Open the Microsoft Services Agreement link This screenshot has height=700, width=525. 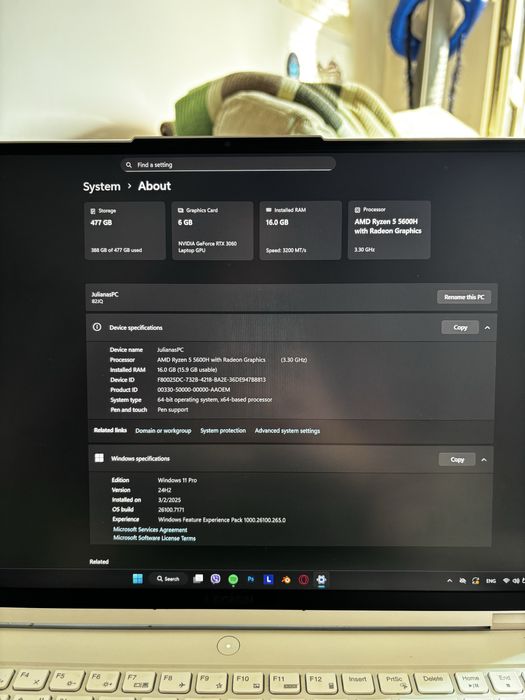point(150,530)
